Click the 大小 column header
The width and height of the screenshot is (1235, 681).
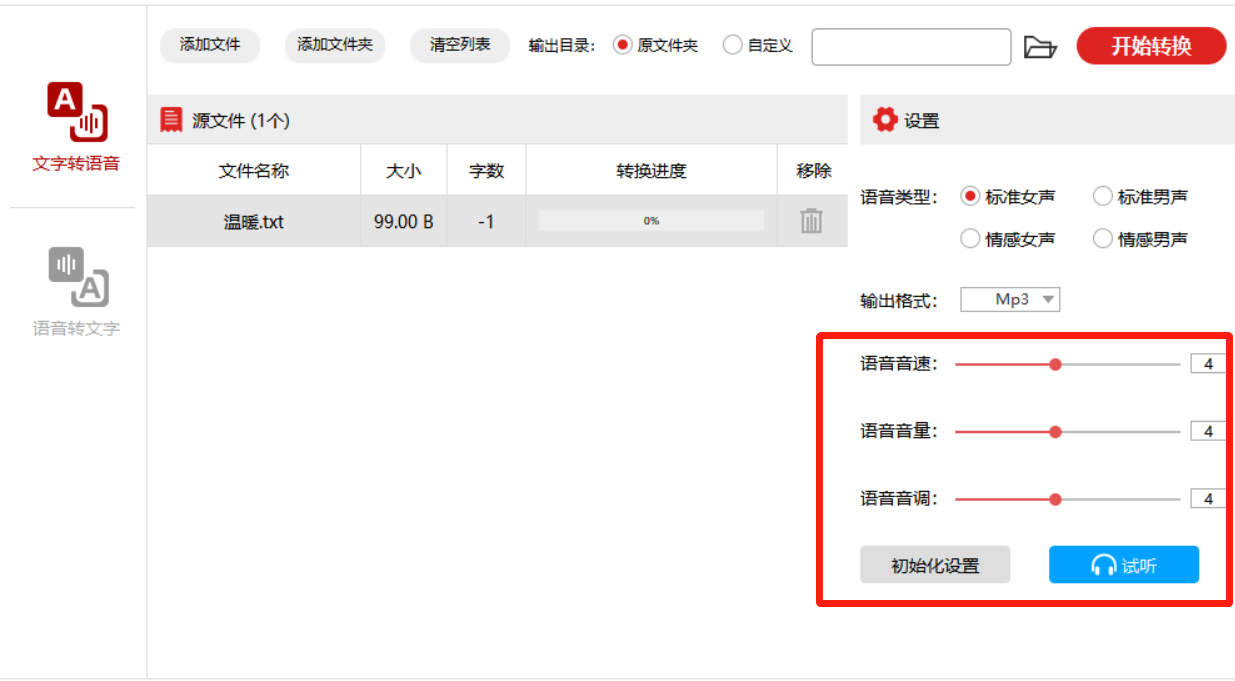(x=404, y=171)
